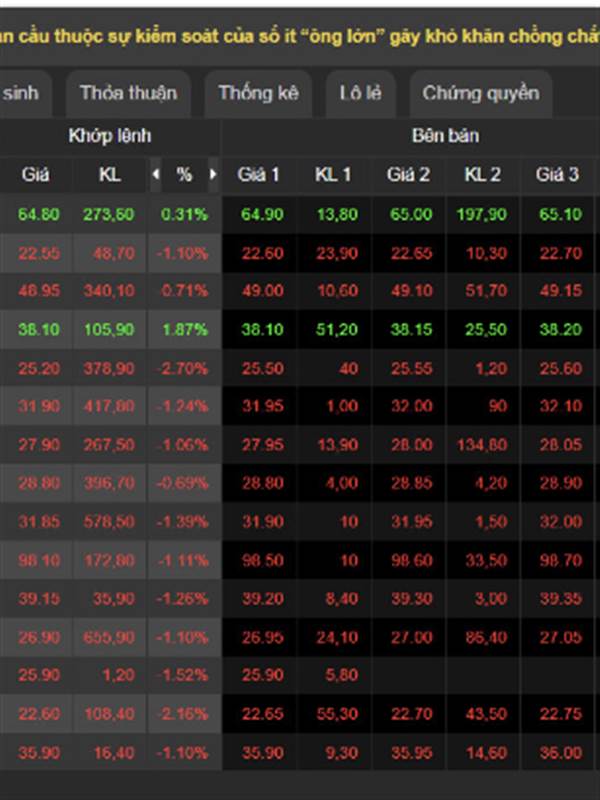This screenshot has height=800, width=600.
Task: Click ask price 49.00
Action: click(x=262, y=291)
